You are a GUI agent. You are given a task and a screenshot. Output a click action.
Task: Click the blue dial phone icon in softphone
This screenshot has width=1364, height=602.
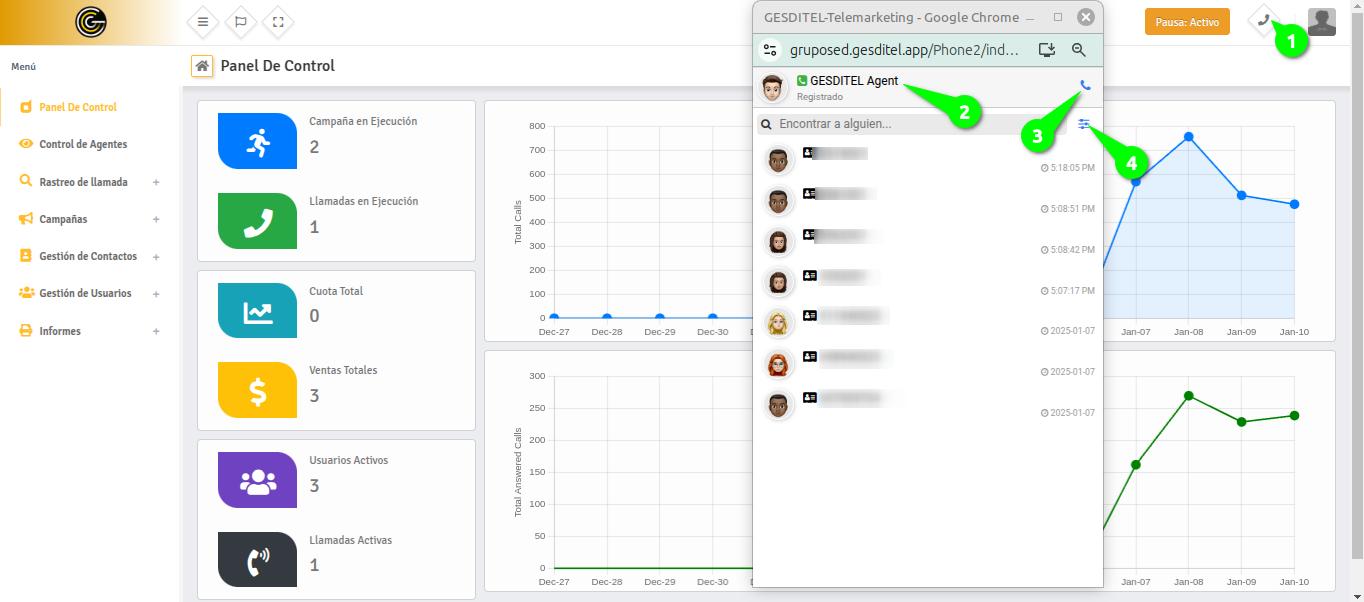point(1085,86)
